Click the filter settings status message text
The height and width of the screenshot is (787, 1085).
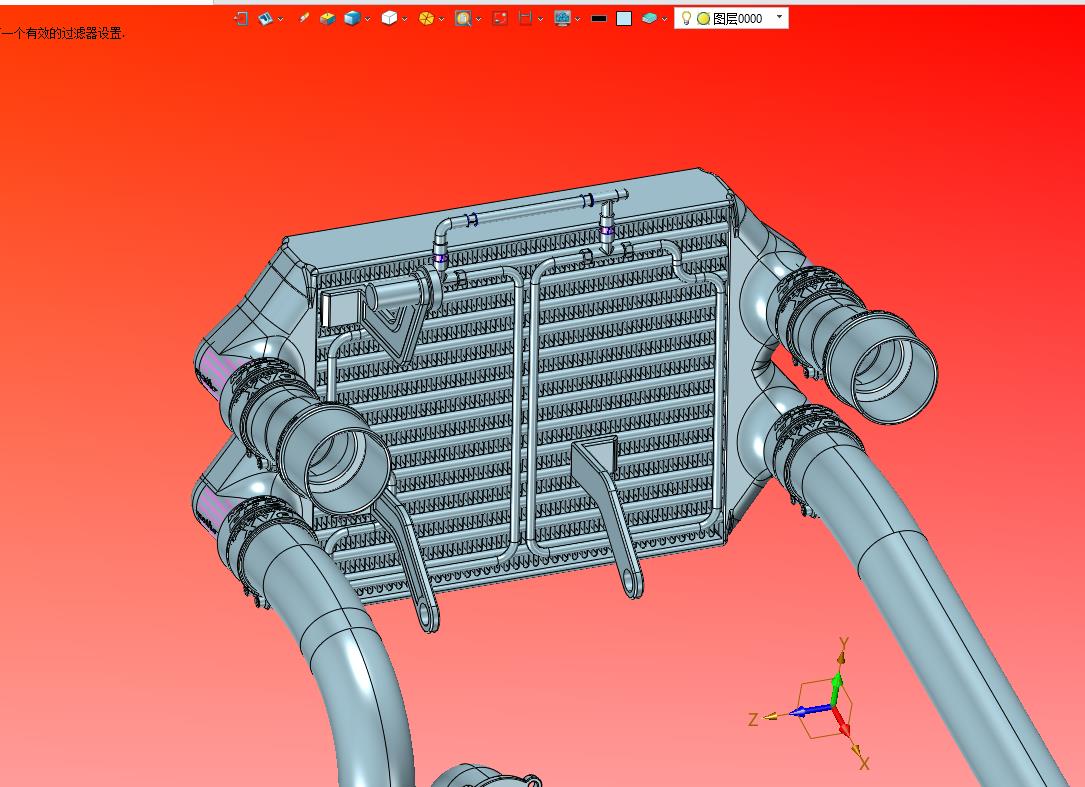(62, 33)
